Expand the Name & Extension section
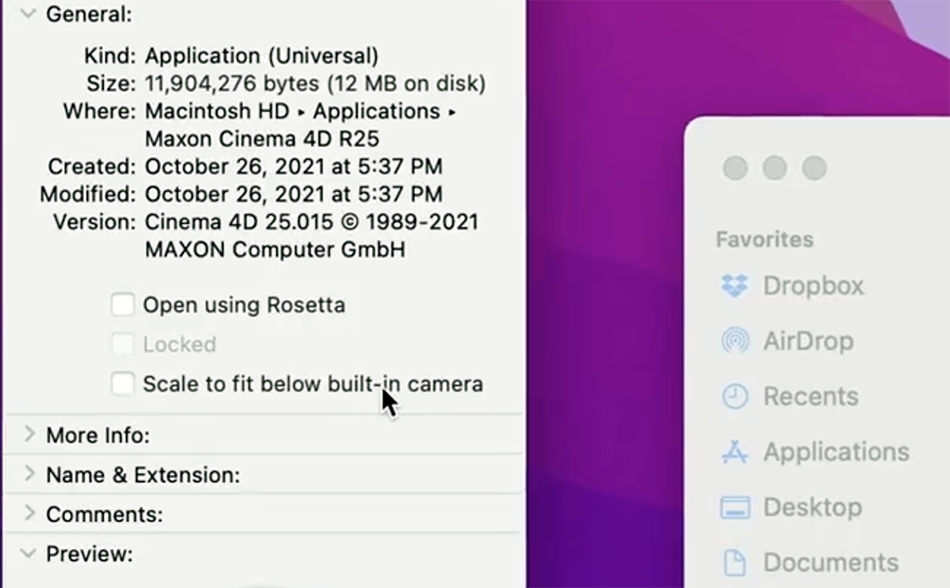Screen dimensions: 950x588 pyautogui.click(x=28, y=474)
